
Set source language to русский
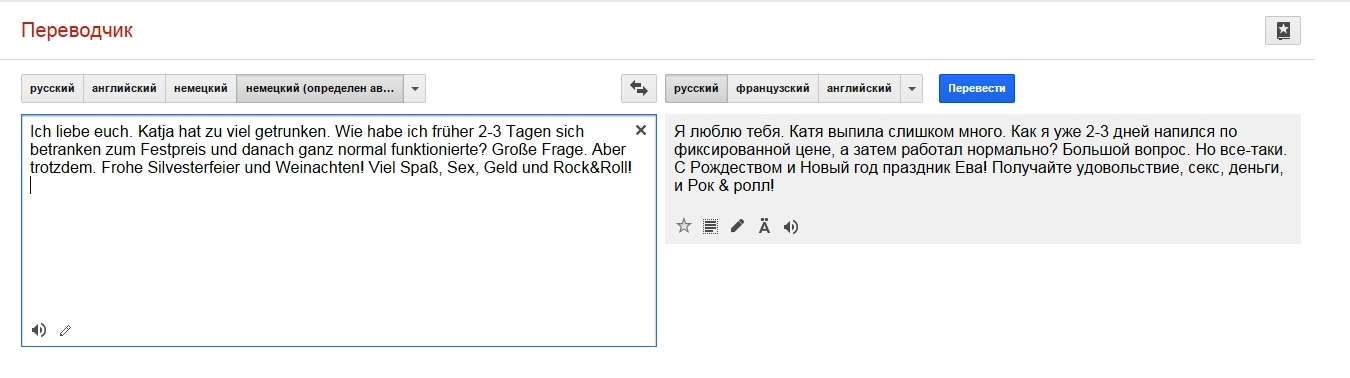point(52,88)
